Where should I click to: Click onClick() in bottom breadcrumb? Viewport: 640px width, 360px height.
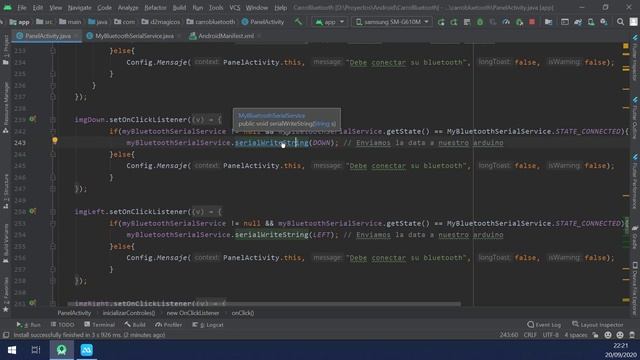tap(243, 313)
